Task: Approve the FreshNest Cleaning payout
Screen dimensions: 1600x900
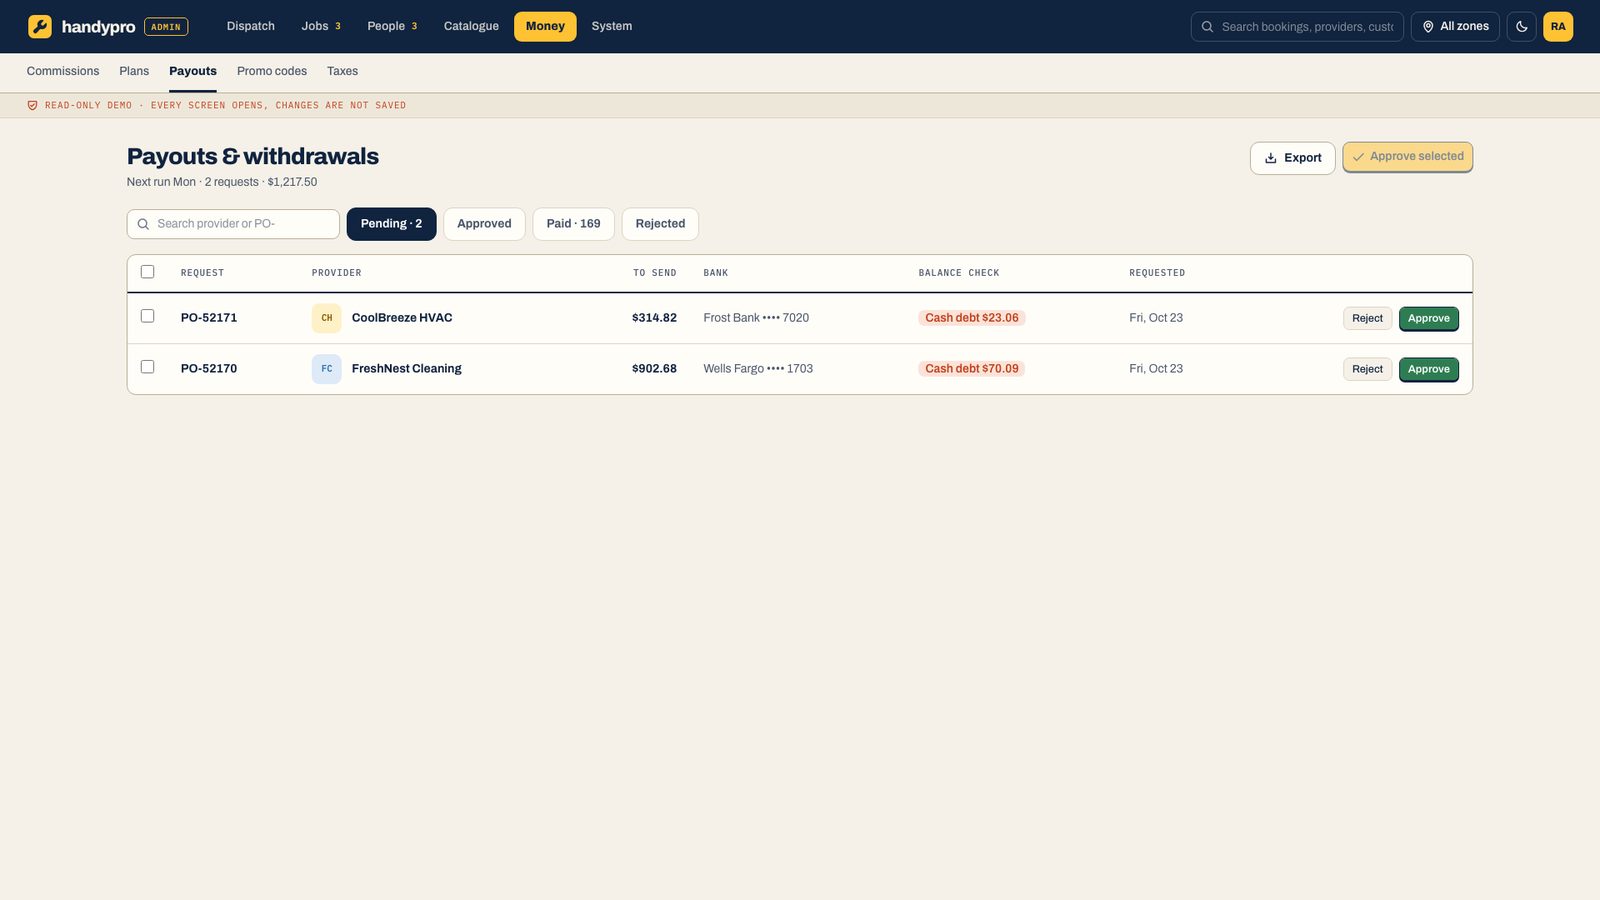Action: click(x=1428, y=369)
